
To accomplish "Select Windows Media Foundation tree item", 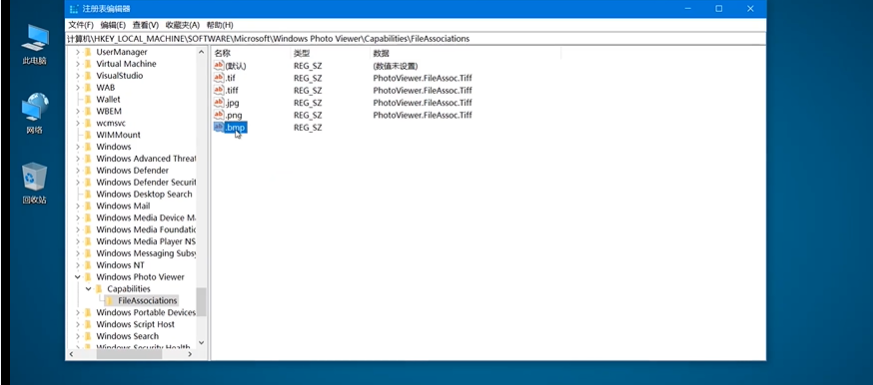I will coord(146,229).
